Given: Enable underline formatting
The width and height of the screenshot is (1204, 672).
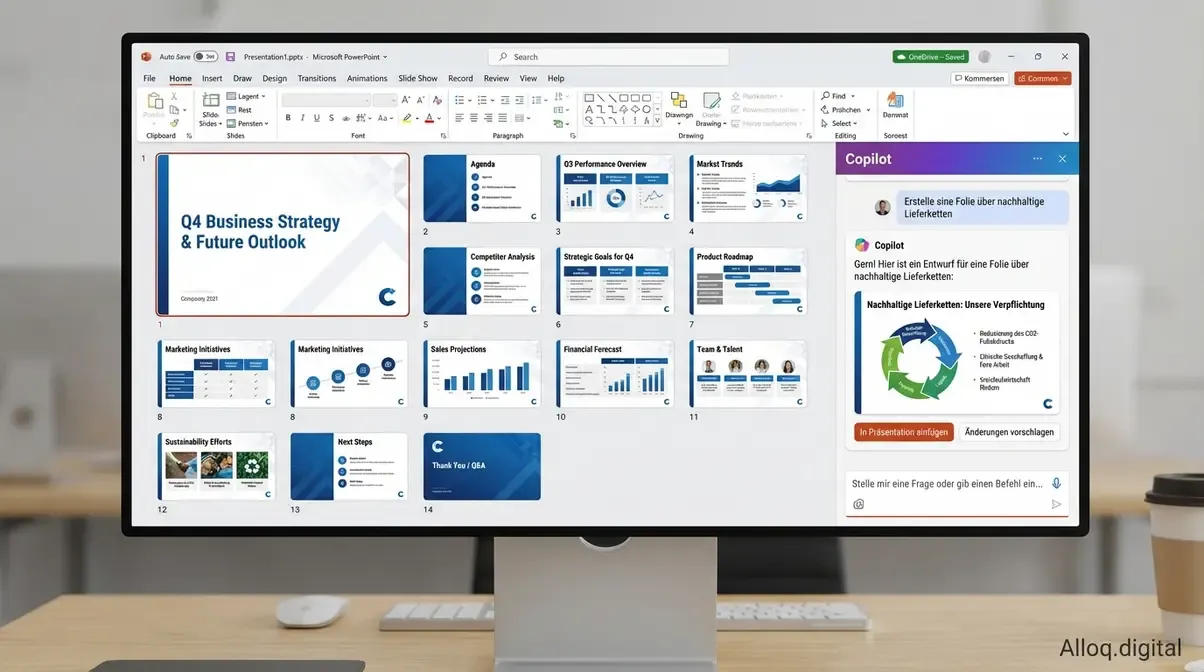Looking at the screenshot, I should pos(316,118).
